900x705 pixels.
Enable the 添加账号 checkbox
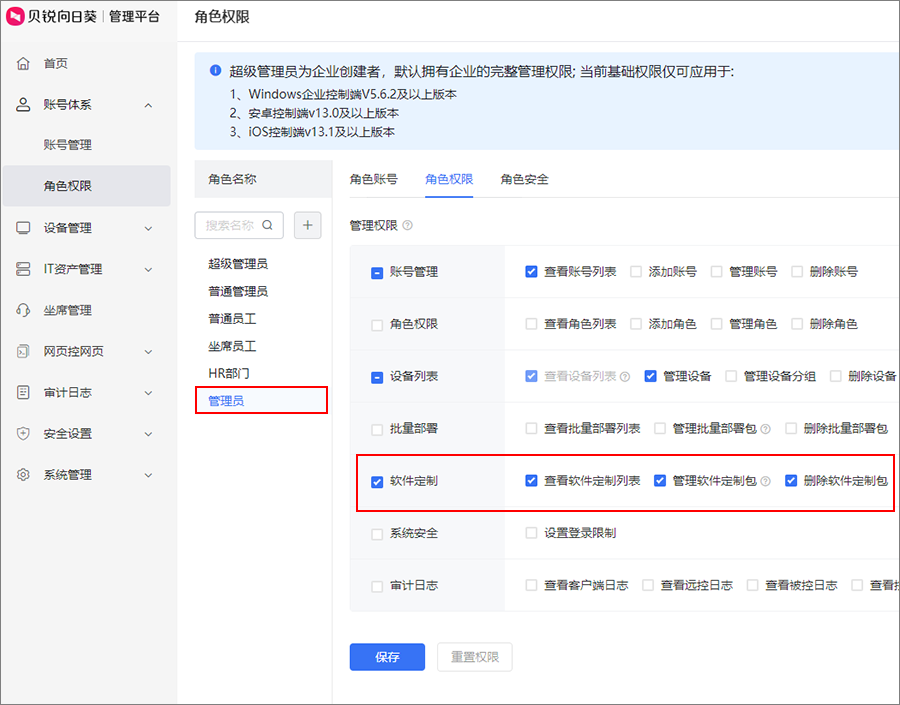636,272
